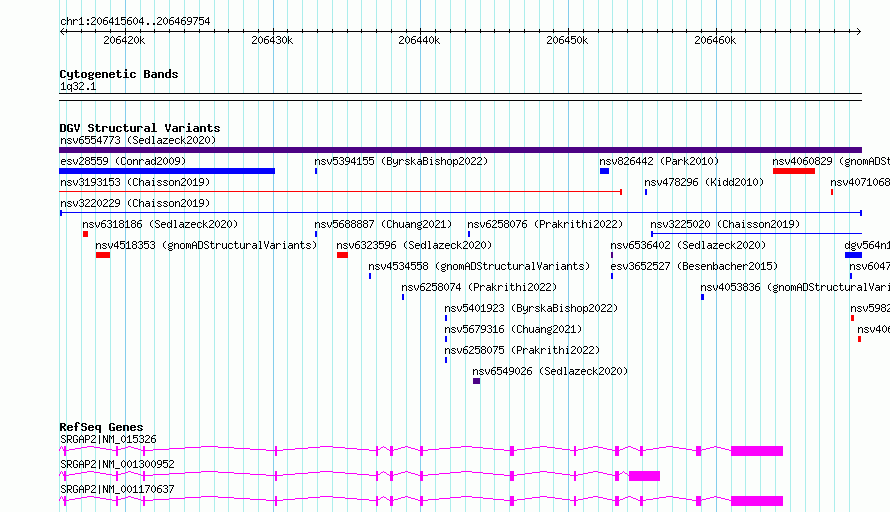Open nsv6323596 (Sedlazeck2020) variant
Viewport: 890px width, 512px height.
point(414,245)
